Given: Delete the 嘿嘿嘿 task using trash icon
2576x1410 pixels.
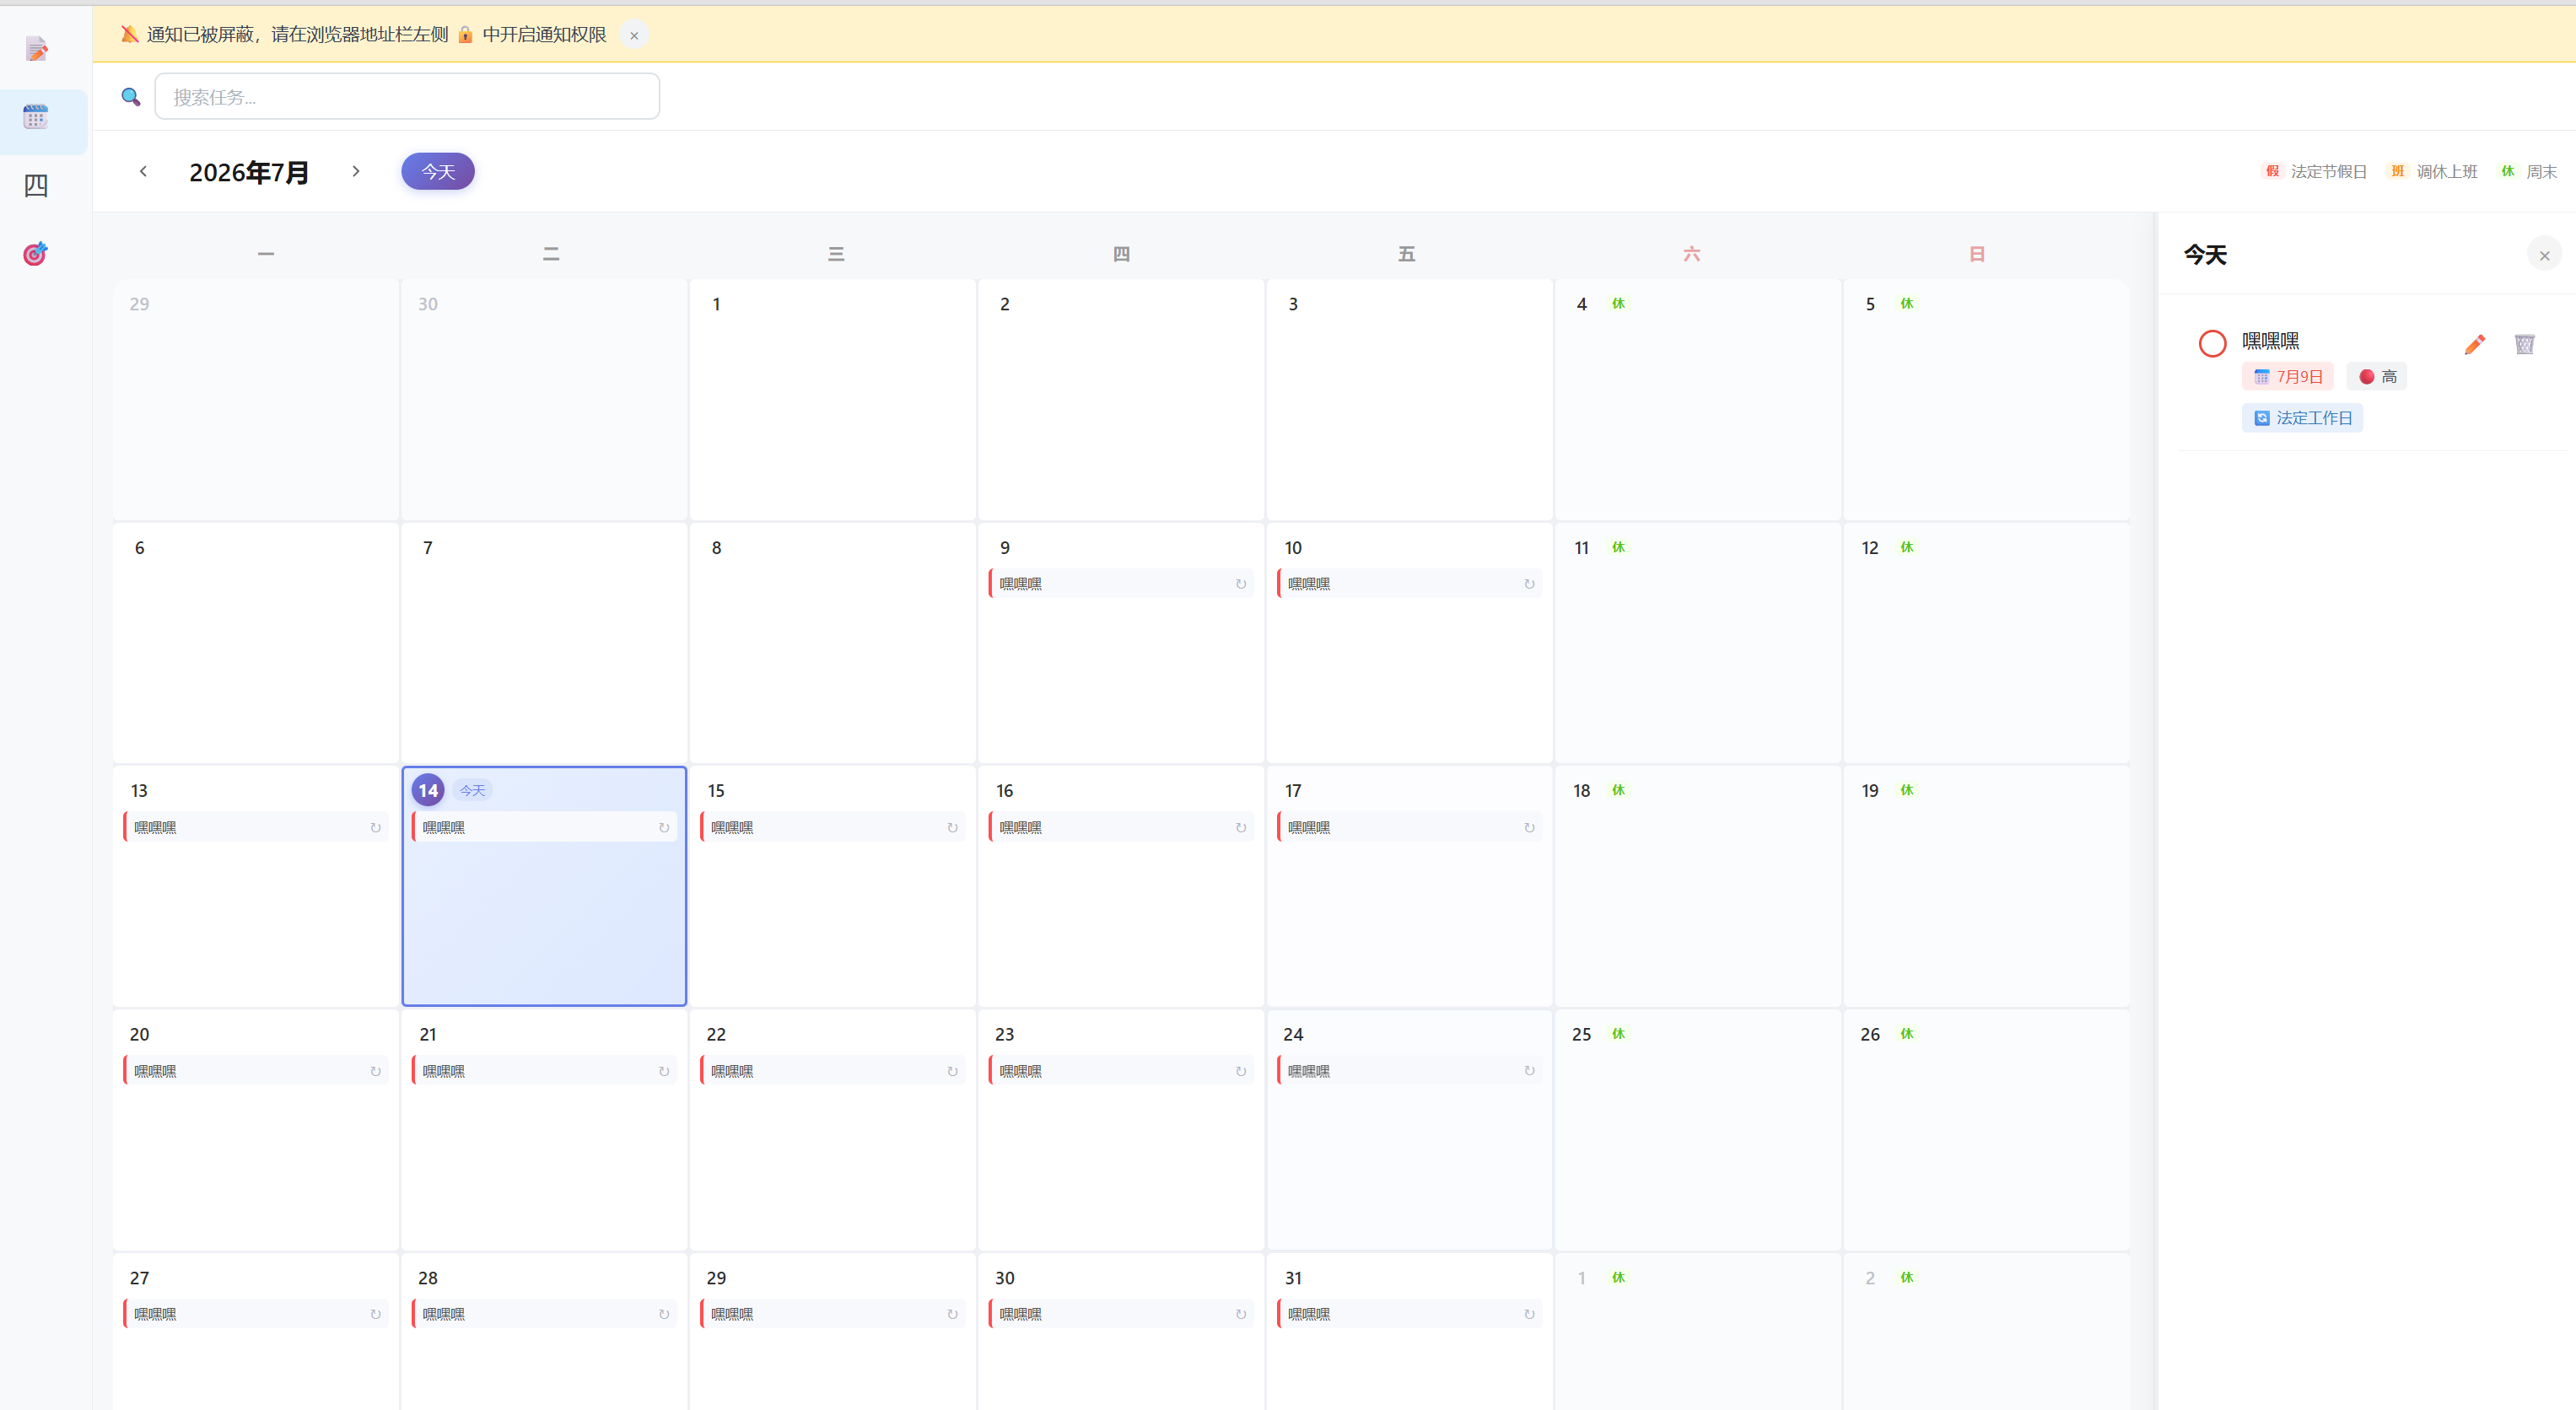Looking at the screenshot, I should (2524, 345).
